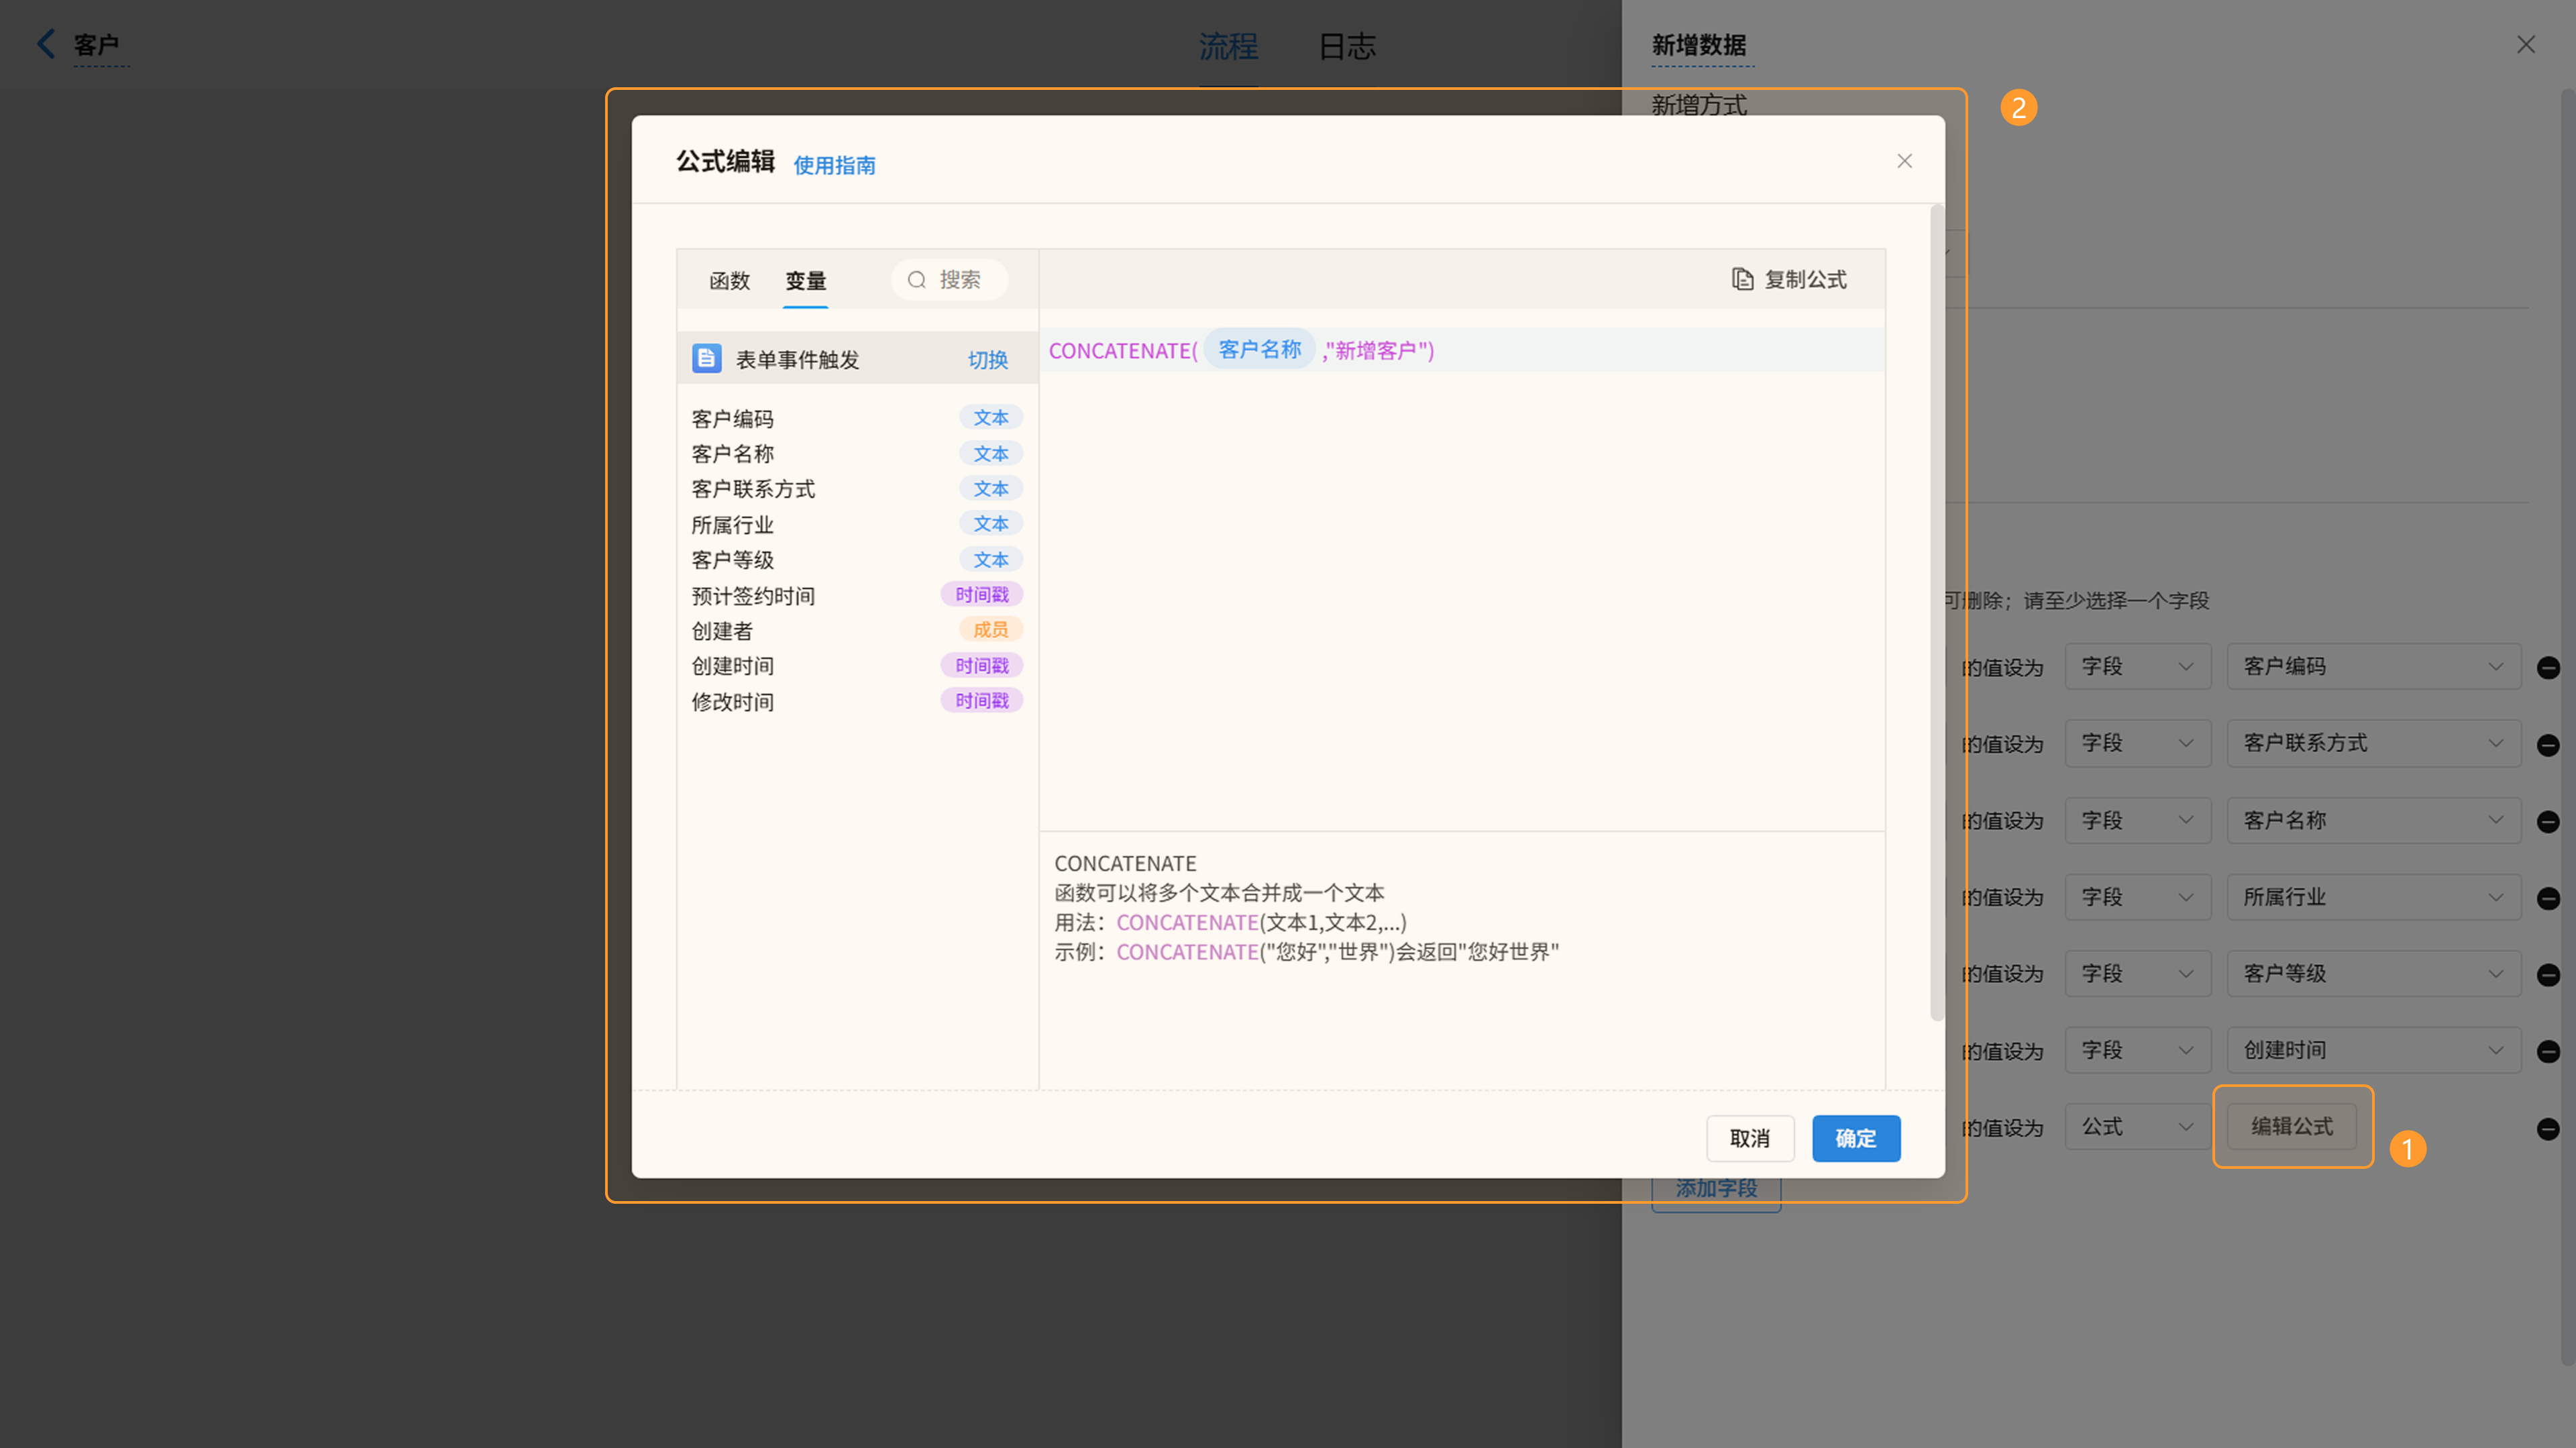The image size is (2576, 1448).
Task: Click the 表单事件触发 form icon
Action: [x=706, y=358]
